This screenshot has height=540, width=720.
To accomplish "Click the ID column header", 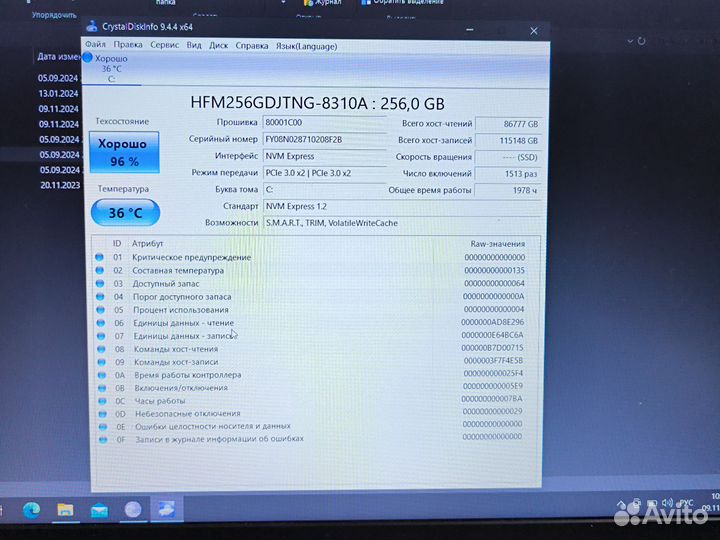I will click(117, 243).
